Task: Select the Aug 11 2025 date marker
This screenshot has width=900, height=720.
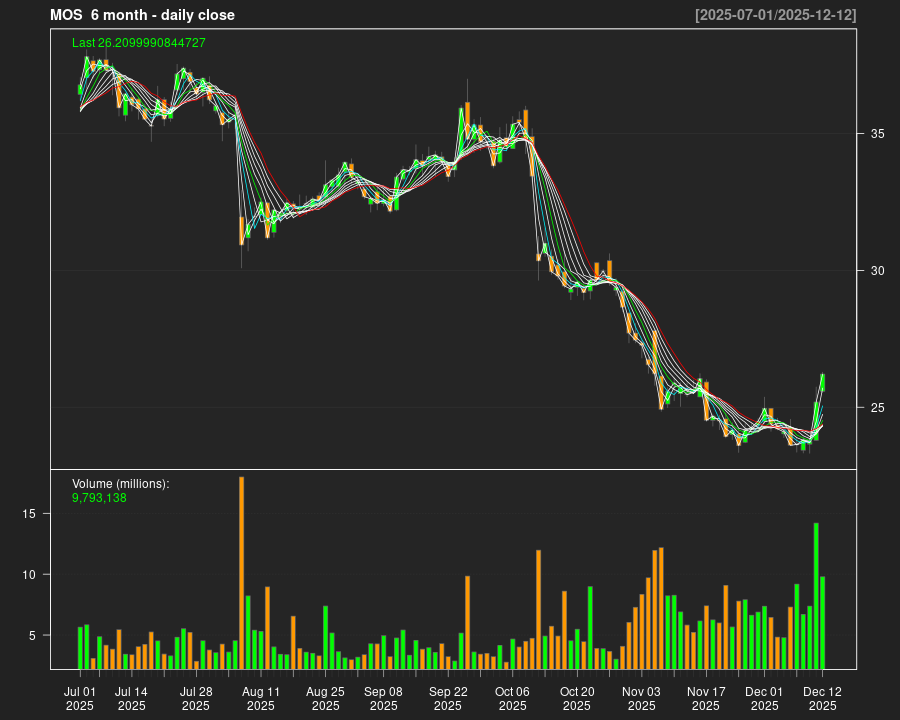Action: coord(260,698)
